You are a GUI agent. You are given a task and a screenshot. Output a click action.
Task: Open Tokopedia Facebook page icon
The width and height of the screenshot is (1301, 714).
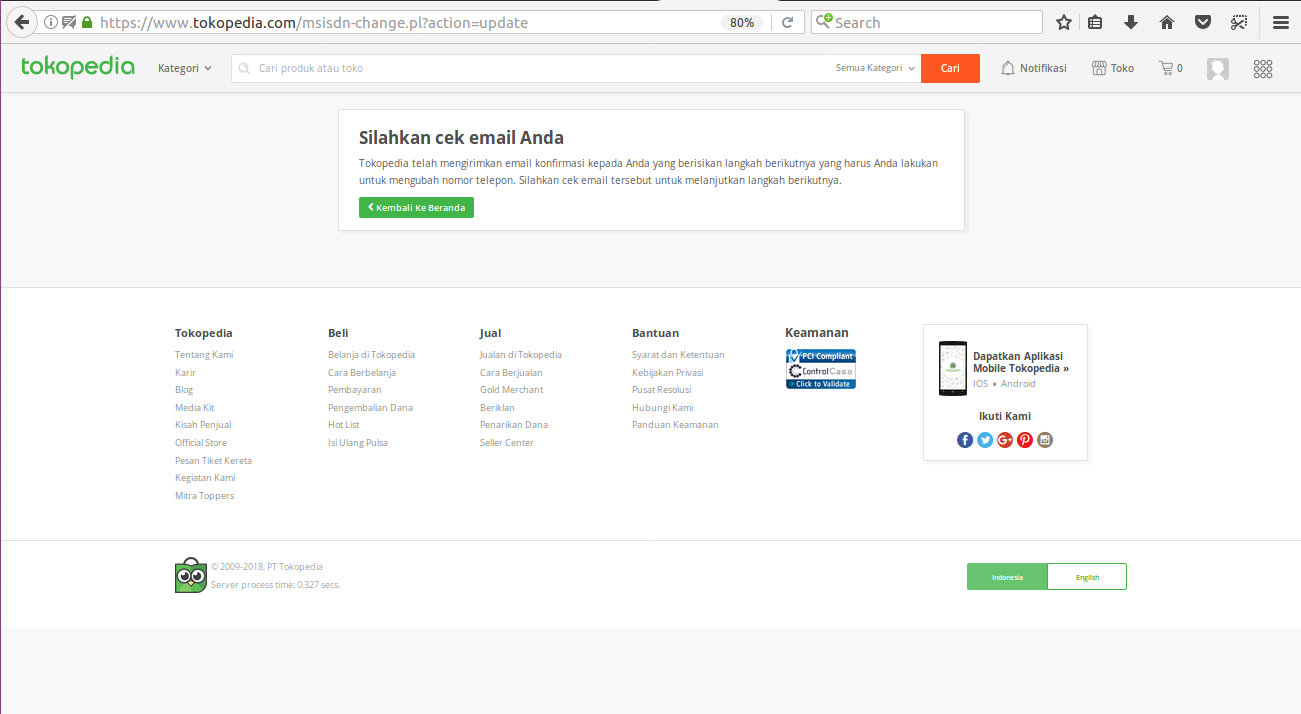pos(965,440)
